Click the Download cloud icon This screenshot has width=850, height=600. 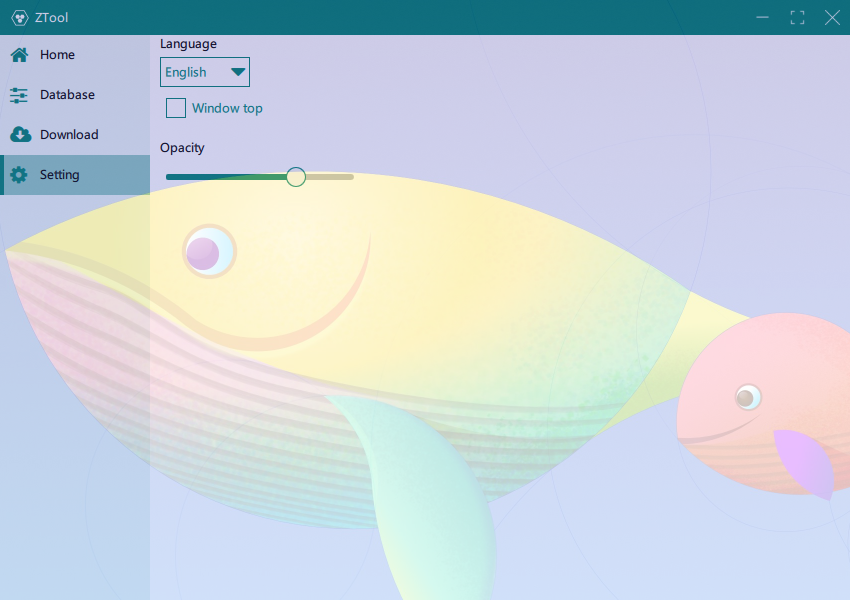(x=21, y=134)
